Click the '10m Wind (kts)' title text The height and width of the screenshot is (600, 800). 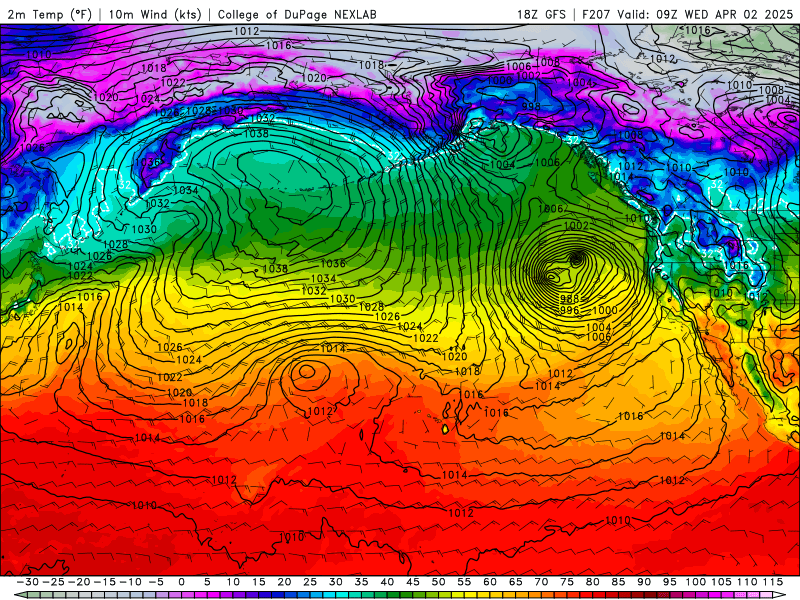pyautogui.click(x=155, y=14)
